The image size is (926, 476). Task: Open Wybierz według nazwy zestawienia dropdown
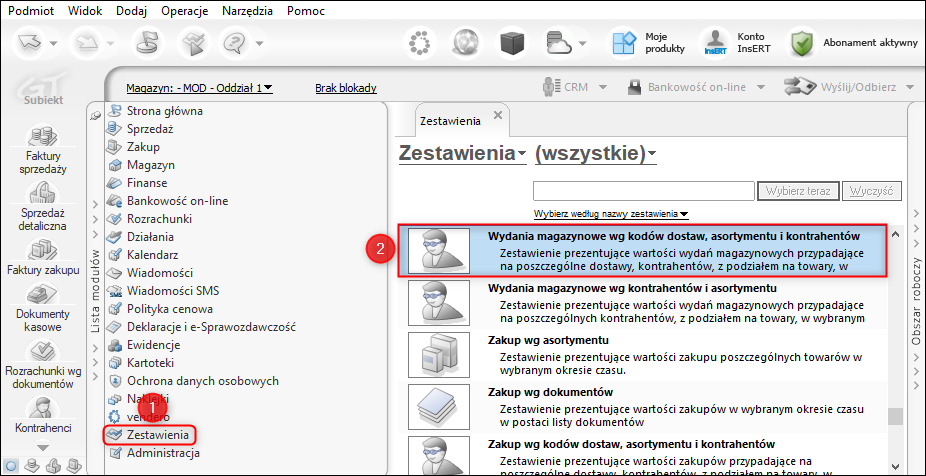pyautogui.click(x=611, y=214)
